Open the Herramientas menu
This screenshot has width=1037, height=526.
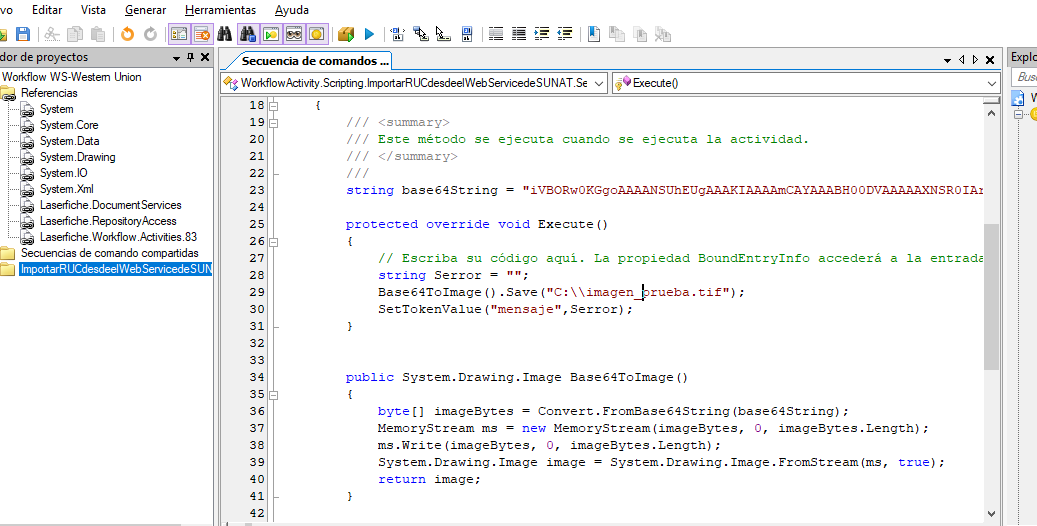pyautogui.click(x=220, y=9)
